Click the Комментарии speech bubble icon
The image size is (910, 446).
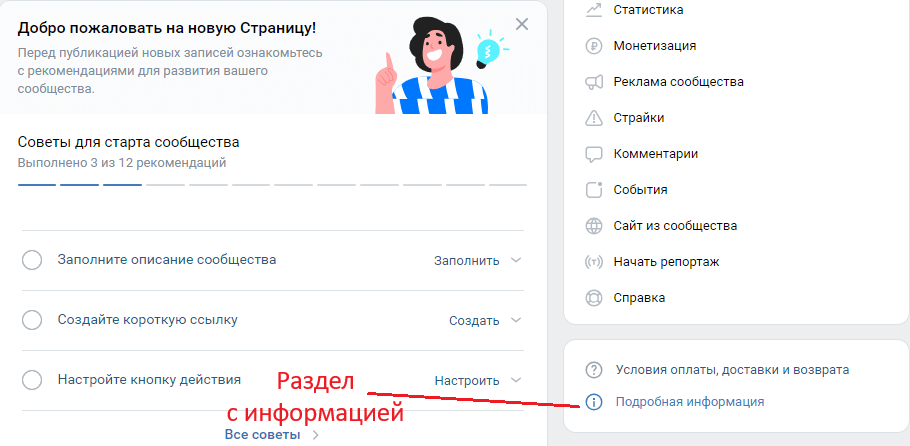[x=594, y=154]
